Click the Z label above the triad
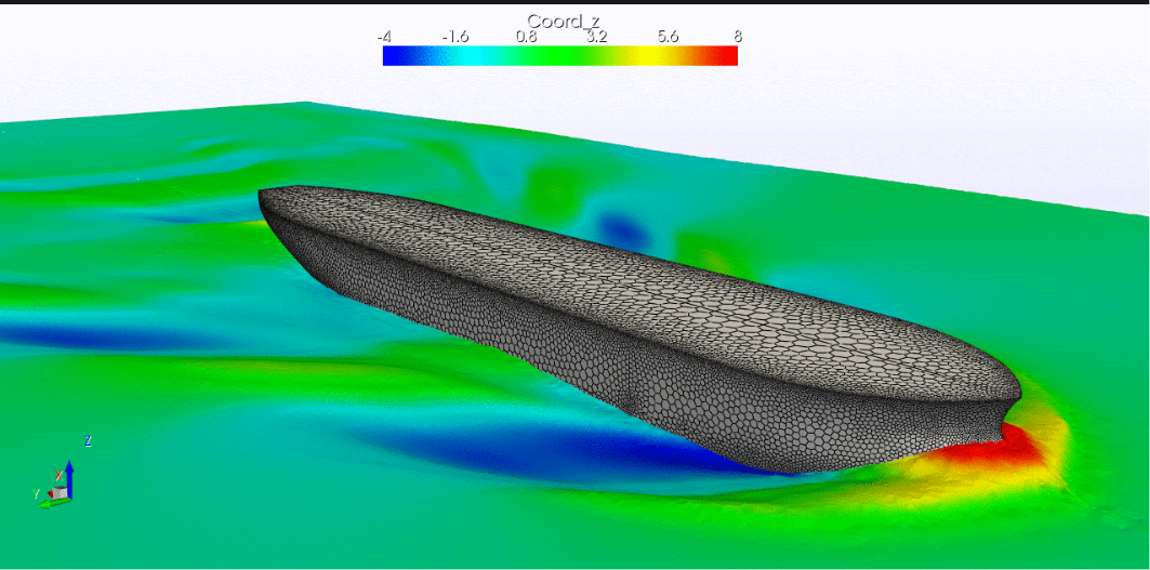This screenshot has width=1150, height=570. [x=88, y=441]
